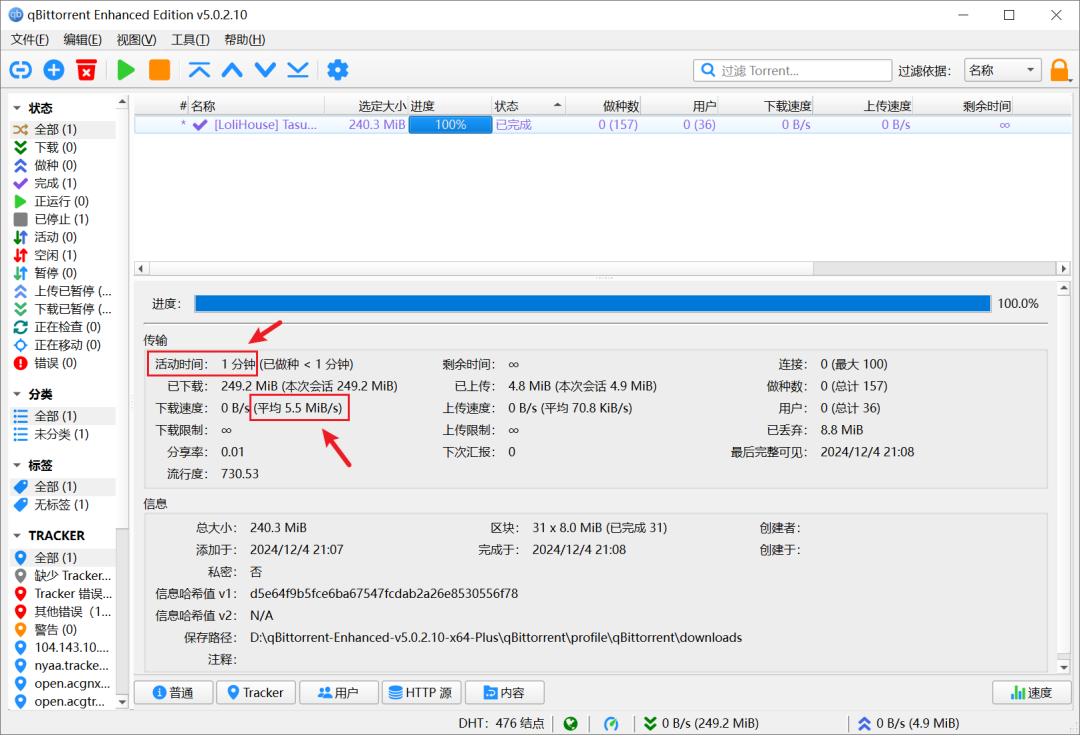Click the sidebar scroll down arrow

pos(122,702)
